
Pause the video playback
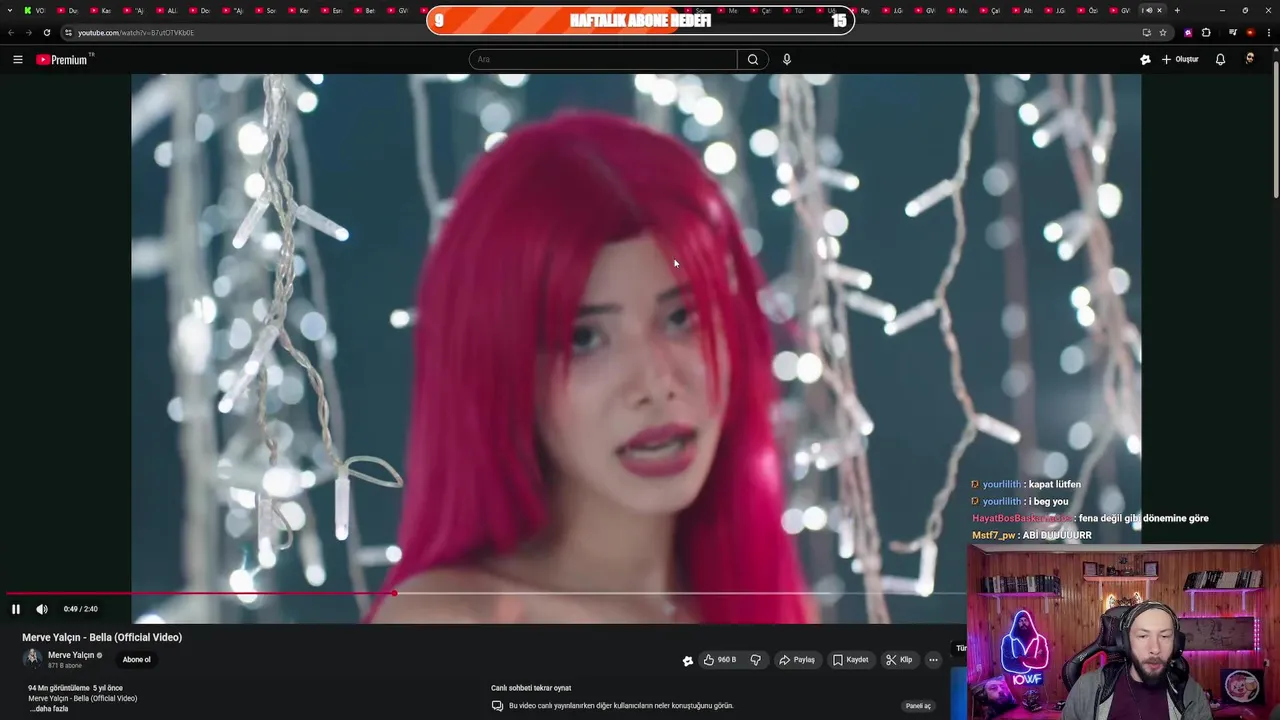coord(16,609)
